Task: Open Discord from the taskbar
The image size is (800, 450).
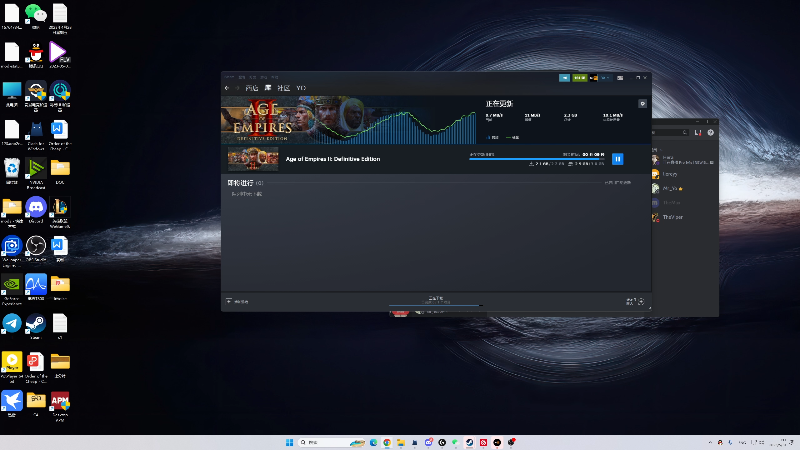Action: coord(429,442)
